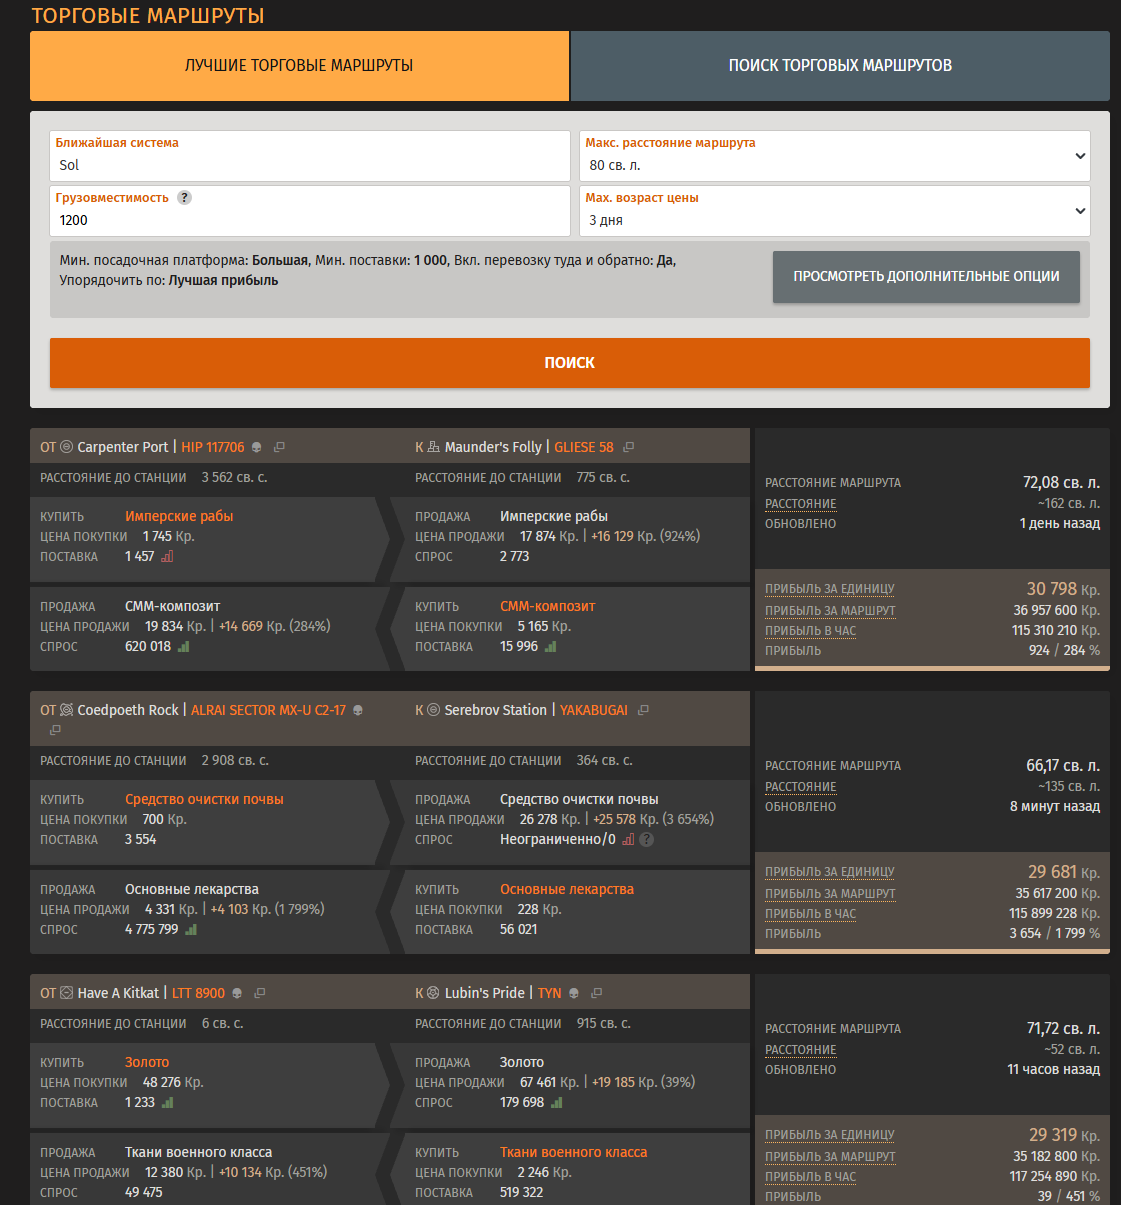The image size is (1121, 1205).
Task: Click the Carpenter Port station type icon
Action: (x=67, y=447)
